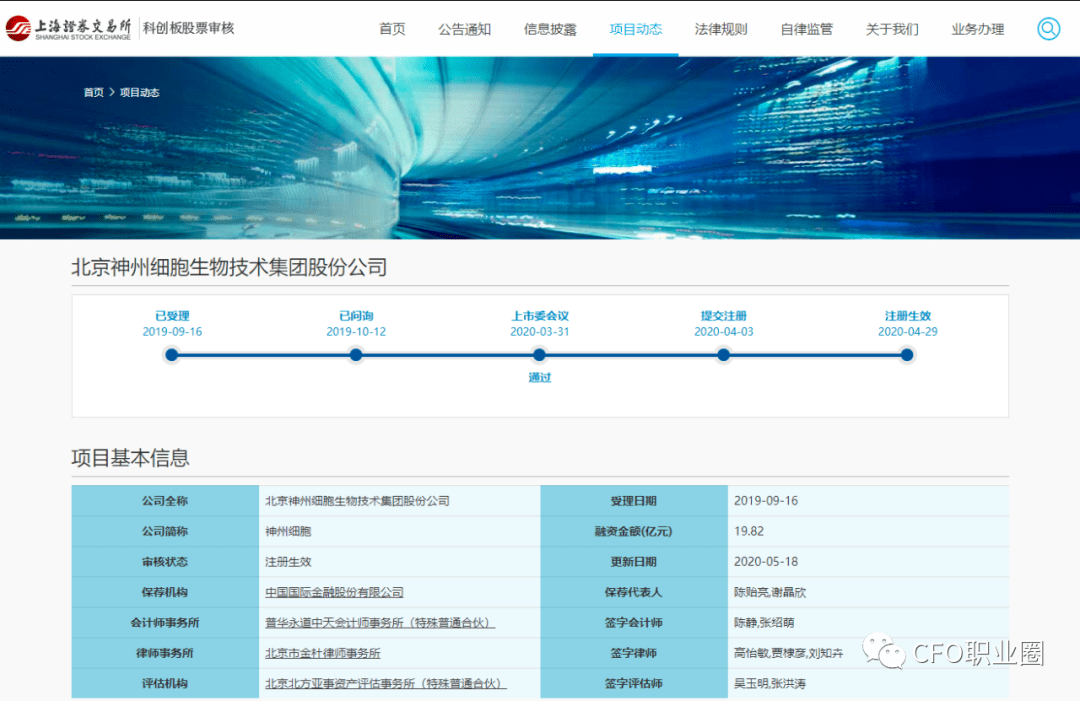Open the 中国国际金融股份有限公司 sponsor link
Image resolution: width=1080 pixels, height=701 pixels.
332,592
